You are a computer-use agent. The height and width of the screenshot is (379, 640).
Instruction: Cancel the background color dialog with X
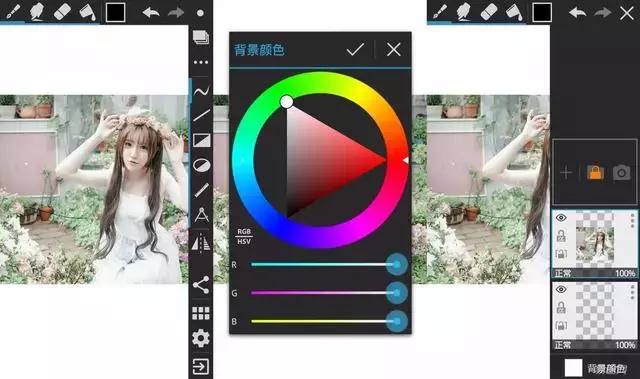click(393, 49)
